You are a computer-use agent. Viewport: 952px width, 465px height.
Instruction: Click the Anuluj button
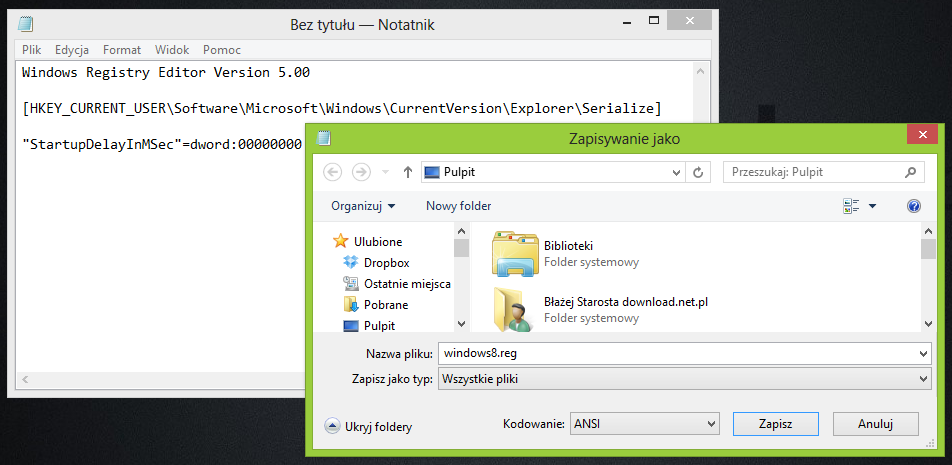point(876,424)
